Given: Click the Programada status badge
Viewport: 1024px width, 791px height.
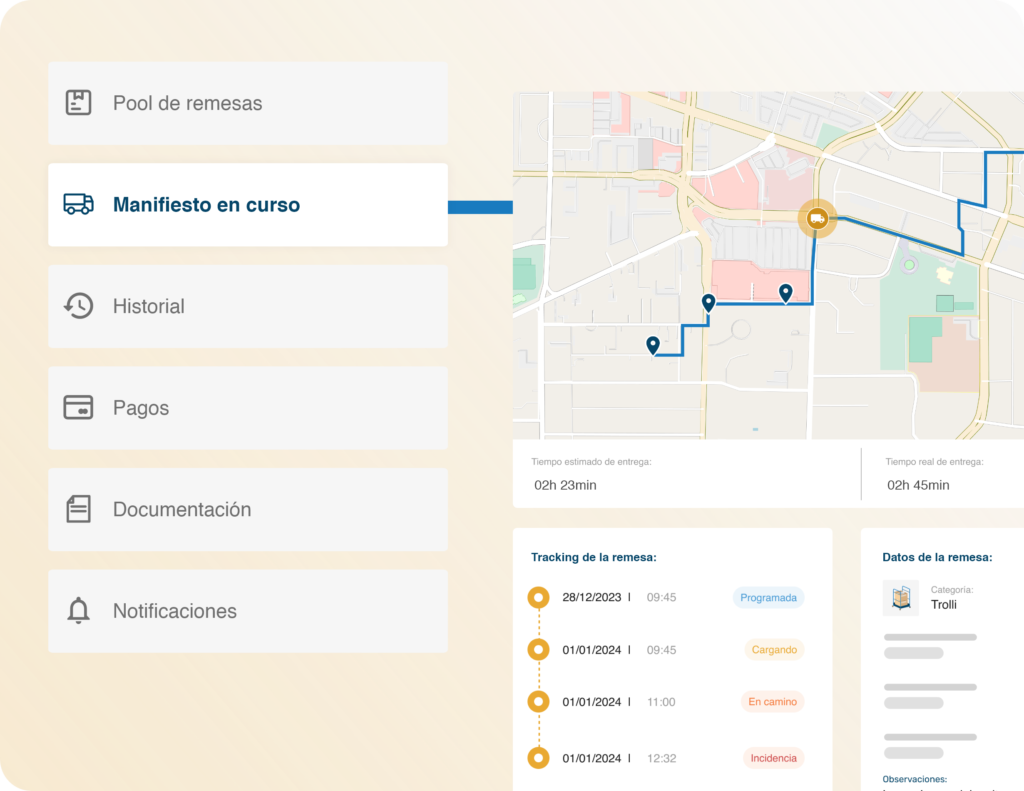Looking at the screenshot, I should point(768,598).
